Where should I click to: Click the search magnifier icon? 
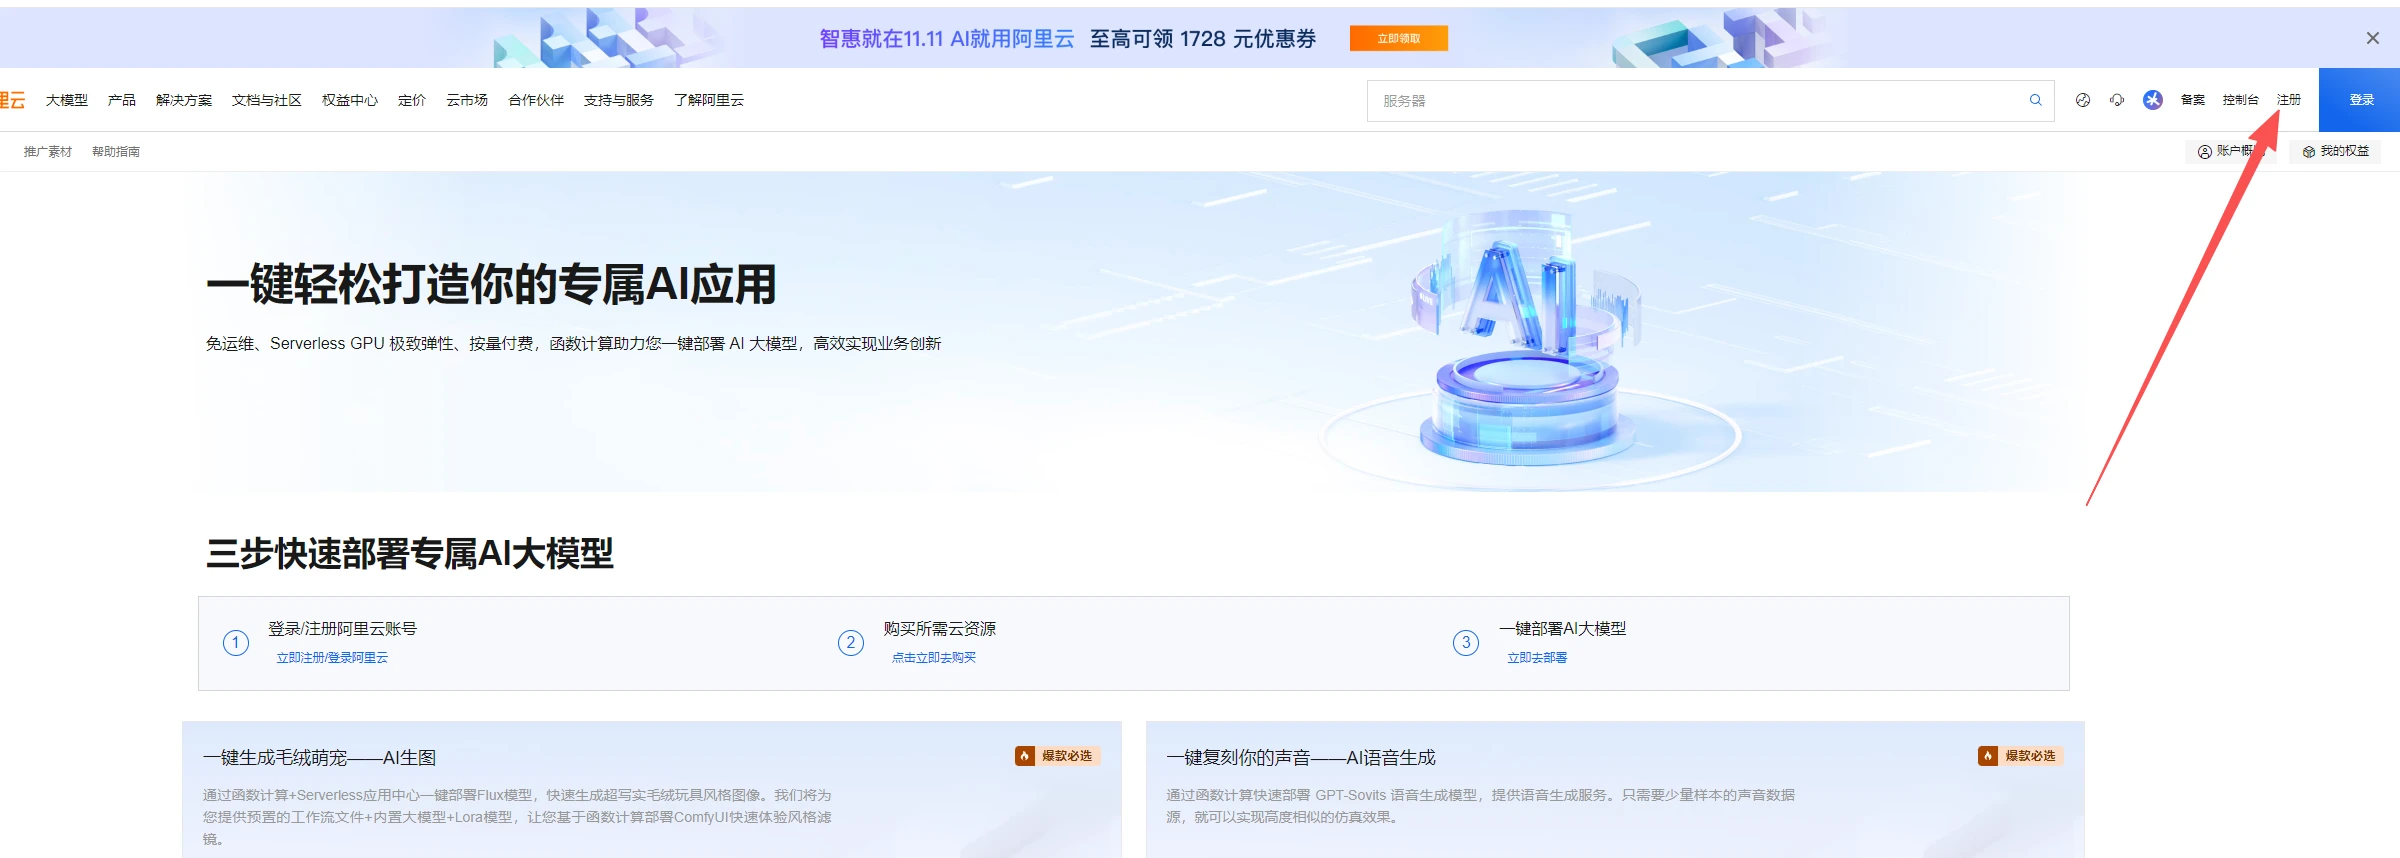[2035, 100]
